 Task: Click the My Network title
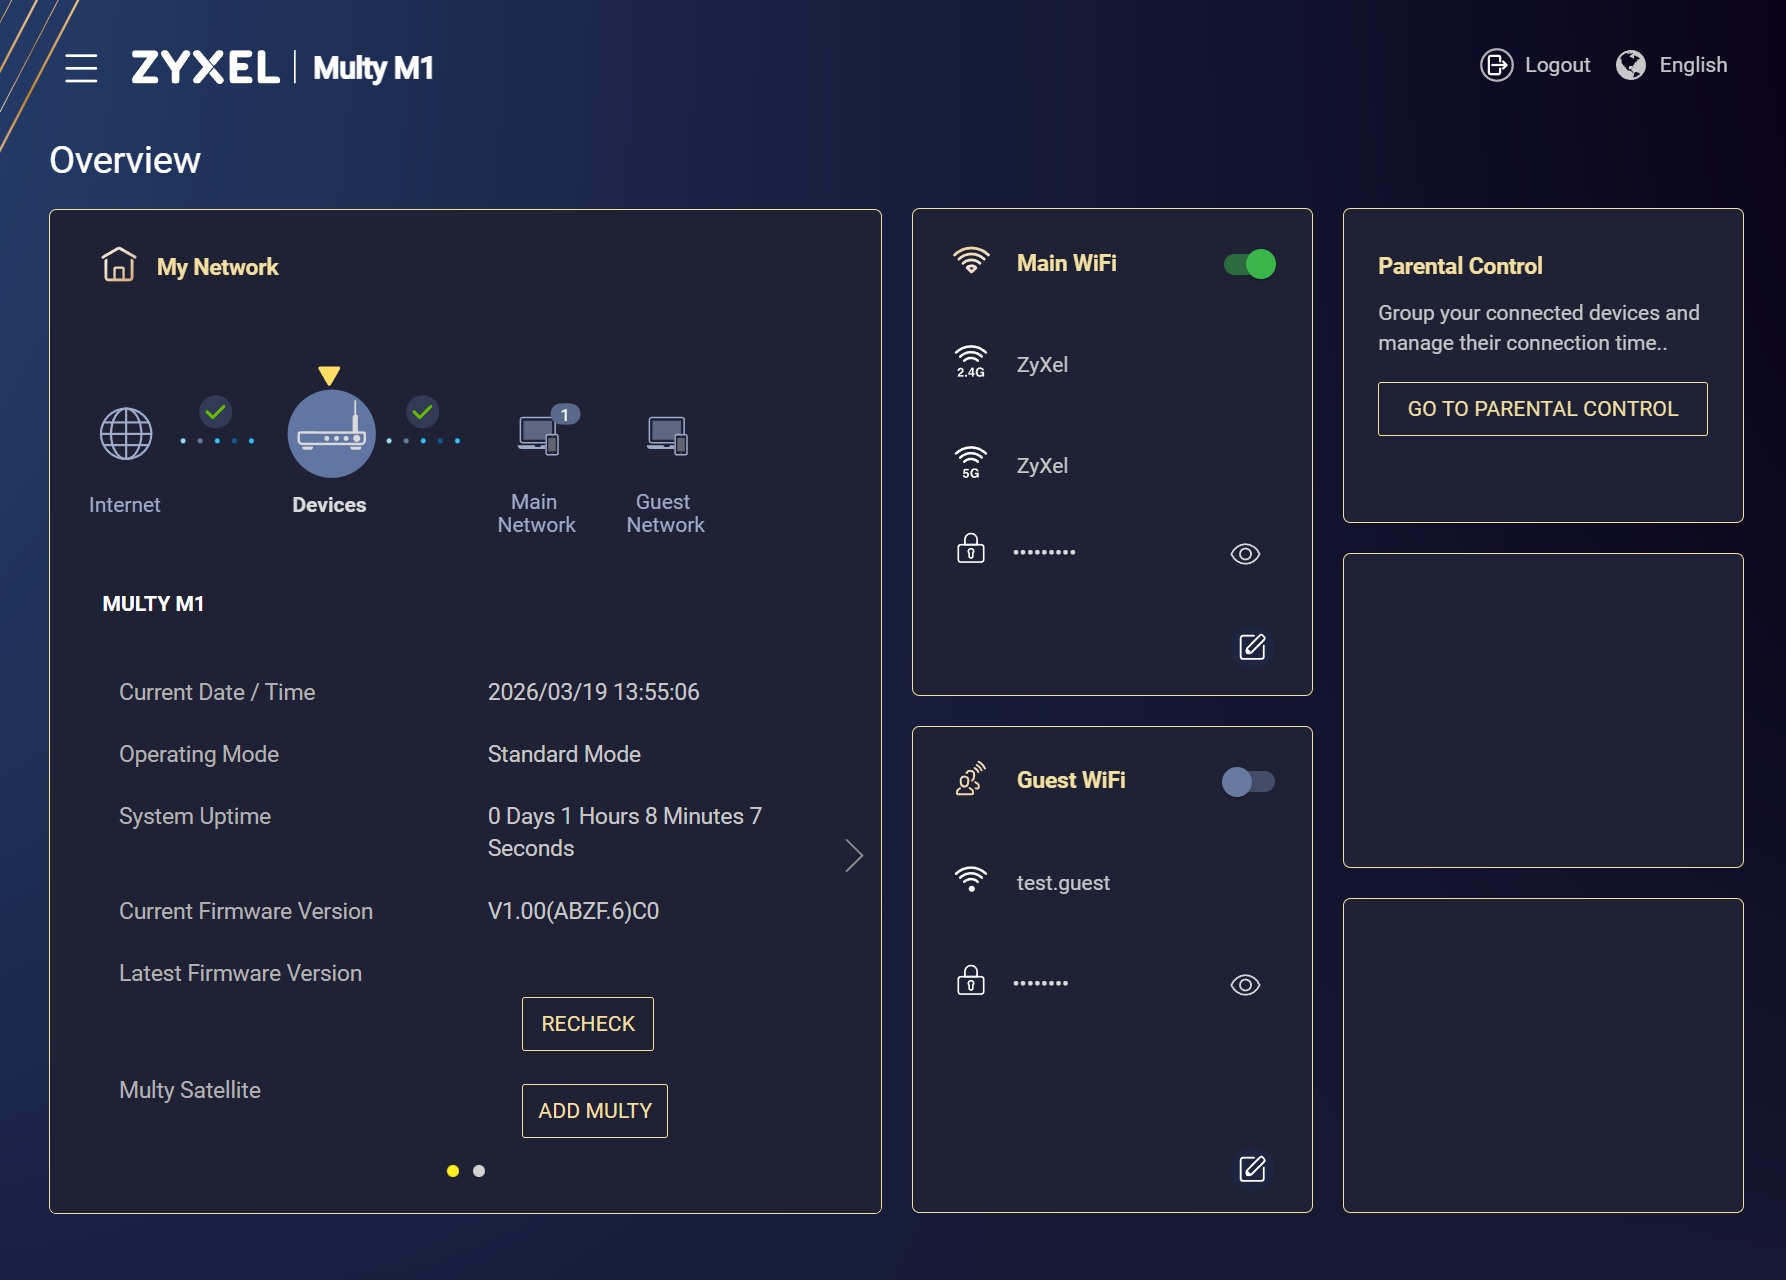218,267
